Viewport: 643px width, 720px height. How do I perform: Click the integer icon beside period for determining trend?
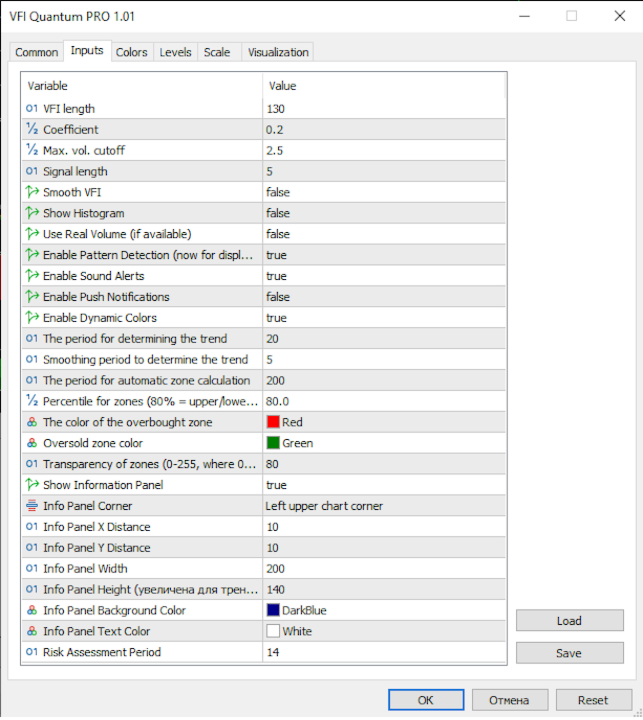(x=32, y=338)
